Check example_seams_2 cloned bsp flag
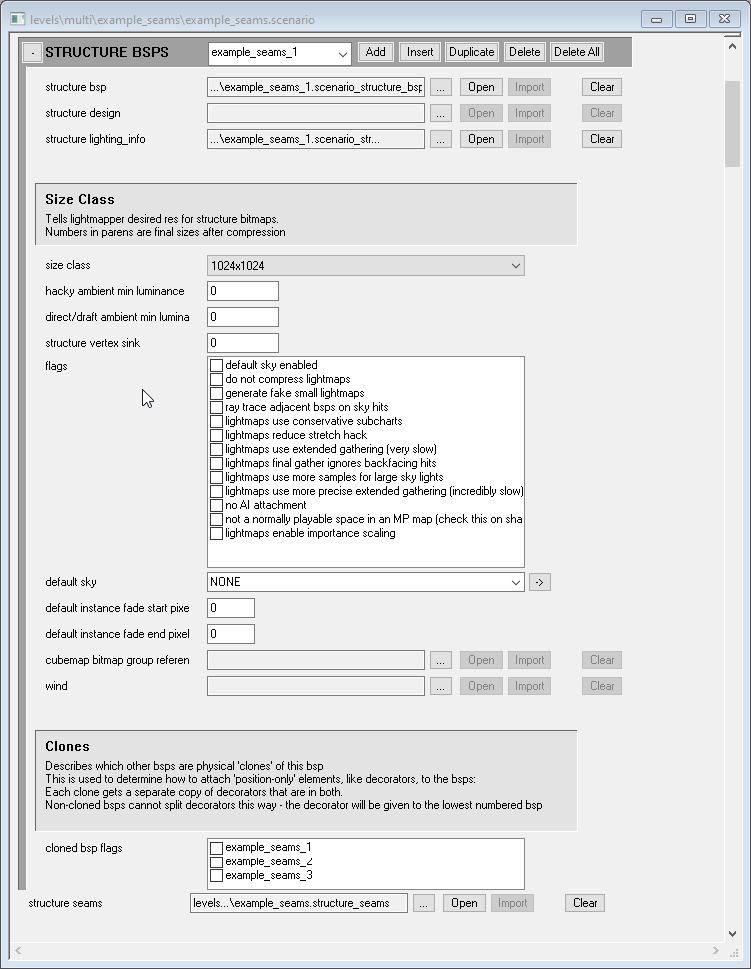 pos(216,861)
